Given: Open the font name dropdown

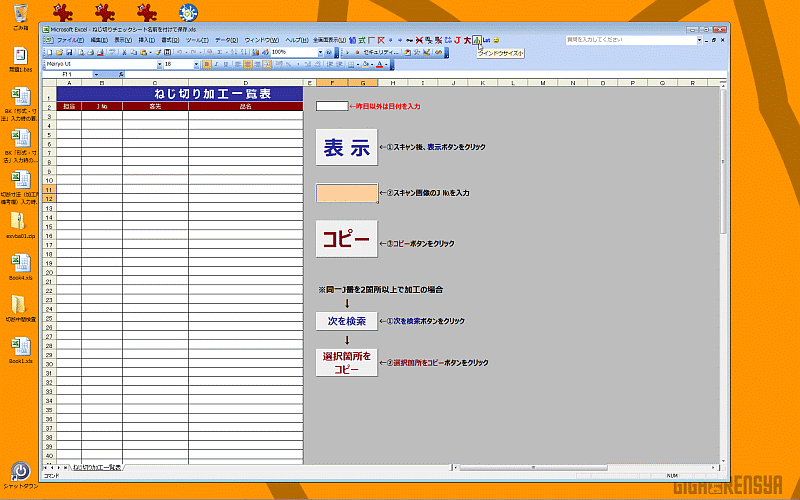Looking at the screenshot, I should [x=160, y=64].
